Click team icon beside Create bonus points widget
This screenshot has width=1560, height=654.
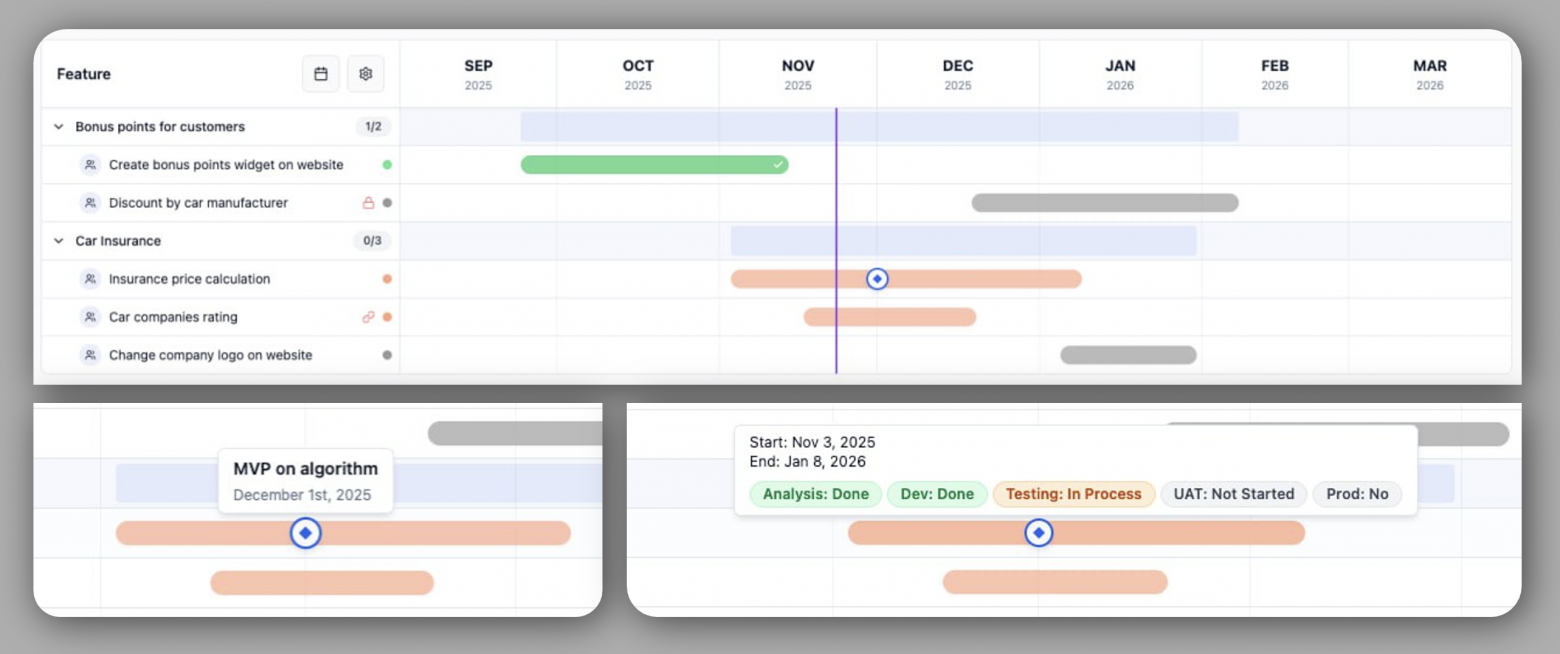(x=90, y=165)
